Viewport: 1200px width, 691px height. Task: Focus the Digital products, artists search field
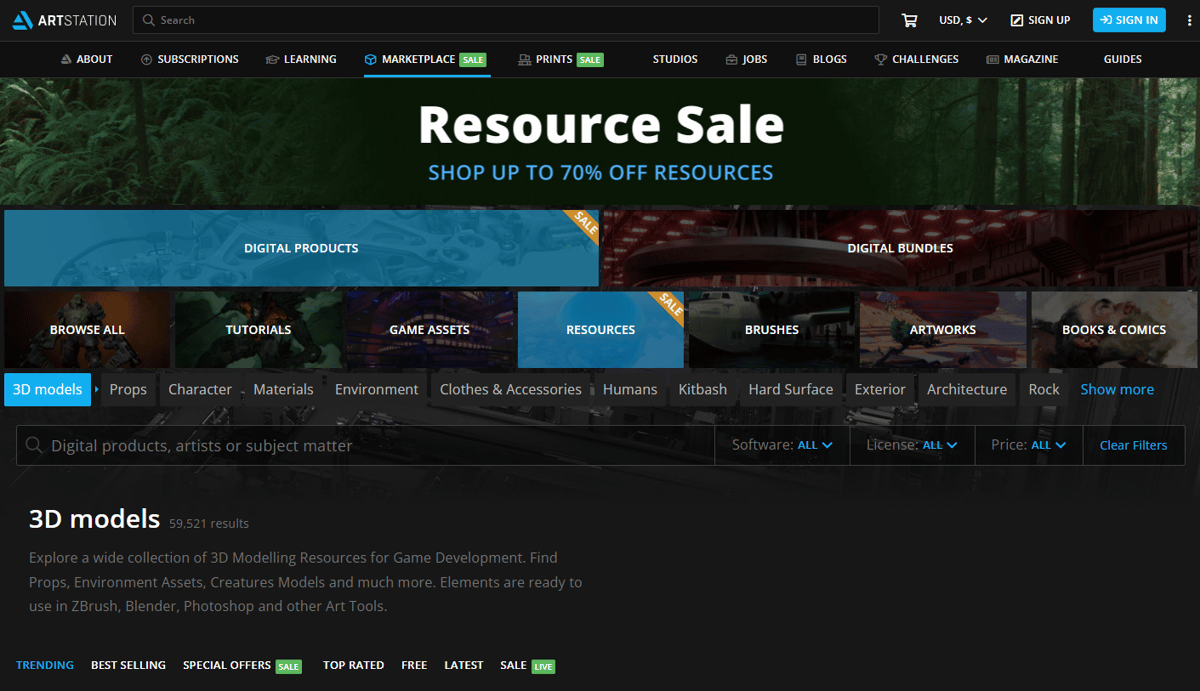tap(365, 445)
